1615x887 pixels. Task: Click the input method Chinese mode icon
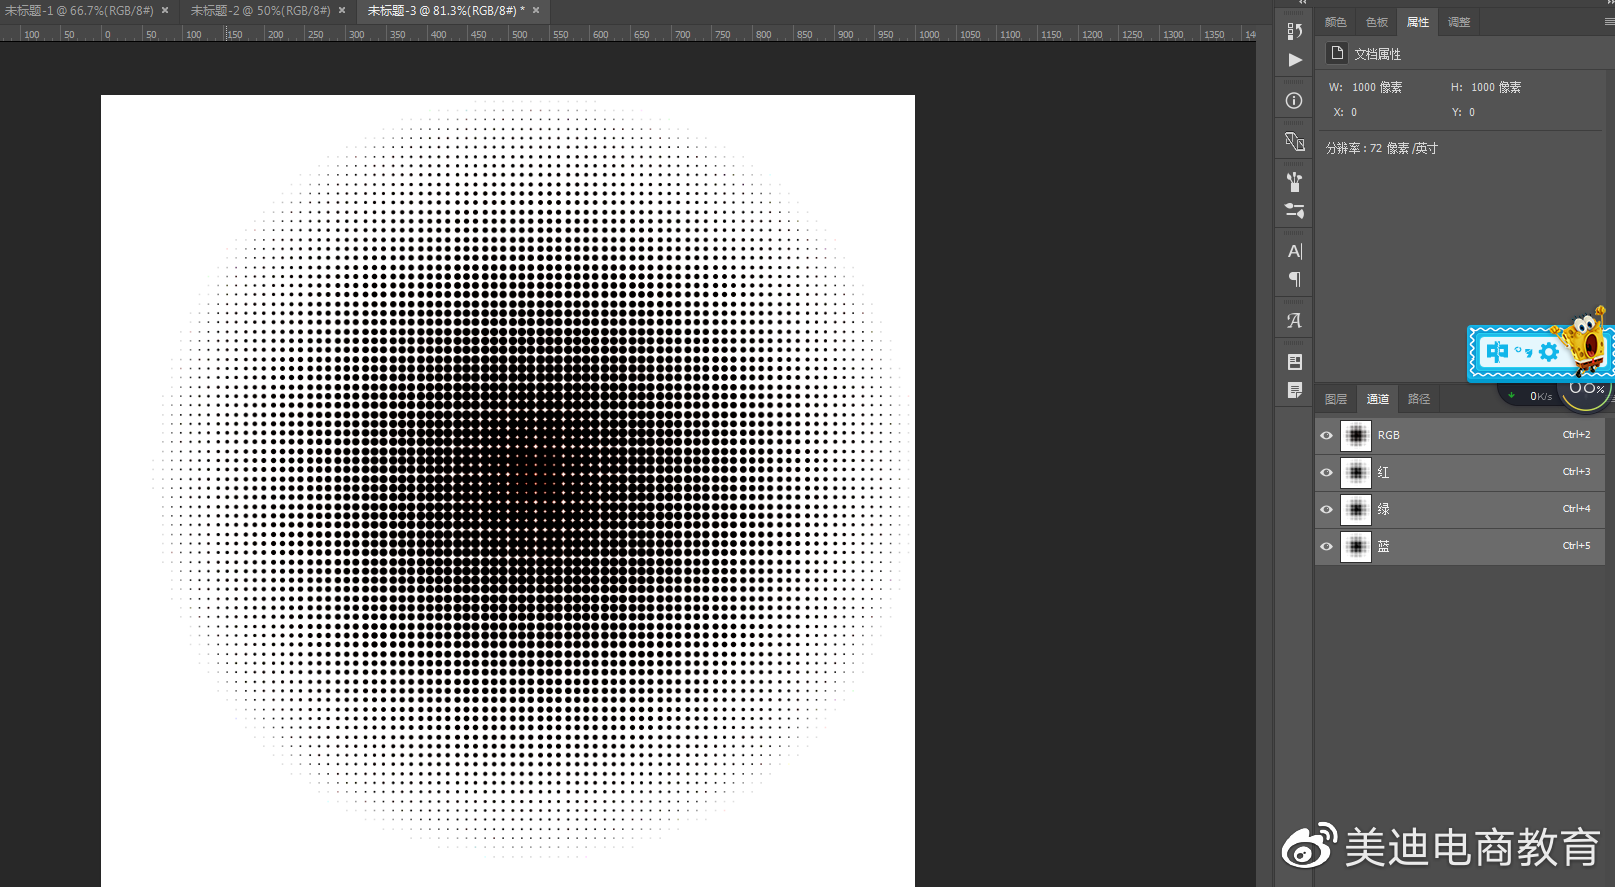[x=1496, y=351]
